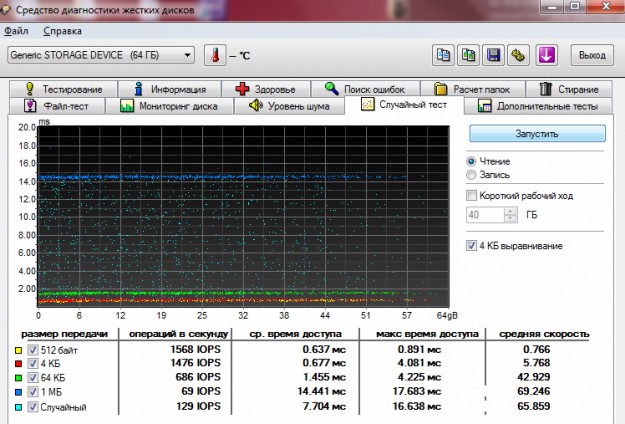
Task: Click the temperature thermometer icon
Action: click(216, 54)
